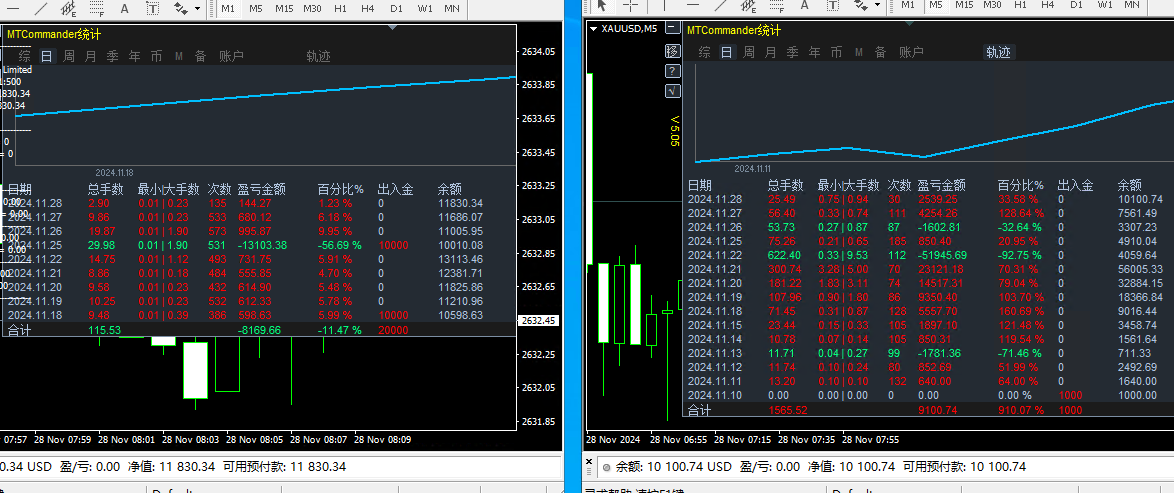Open 周 weekly tab in right MTCommander panel

(748, 52)
